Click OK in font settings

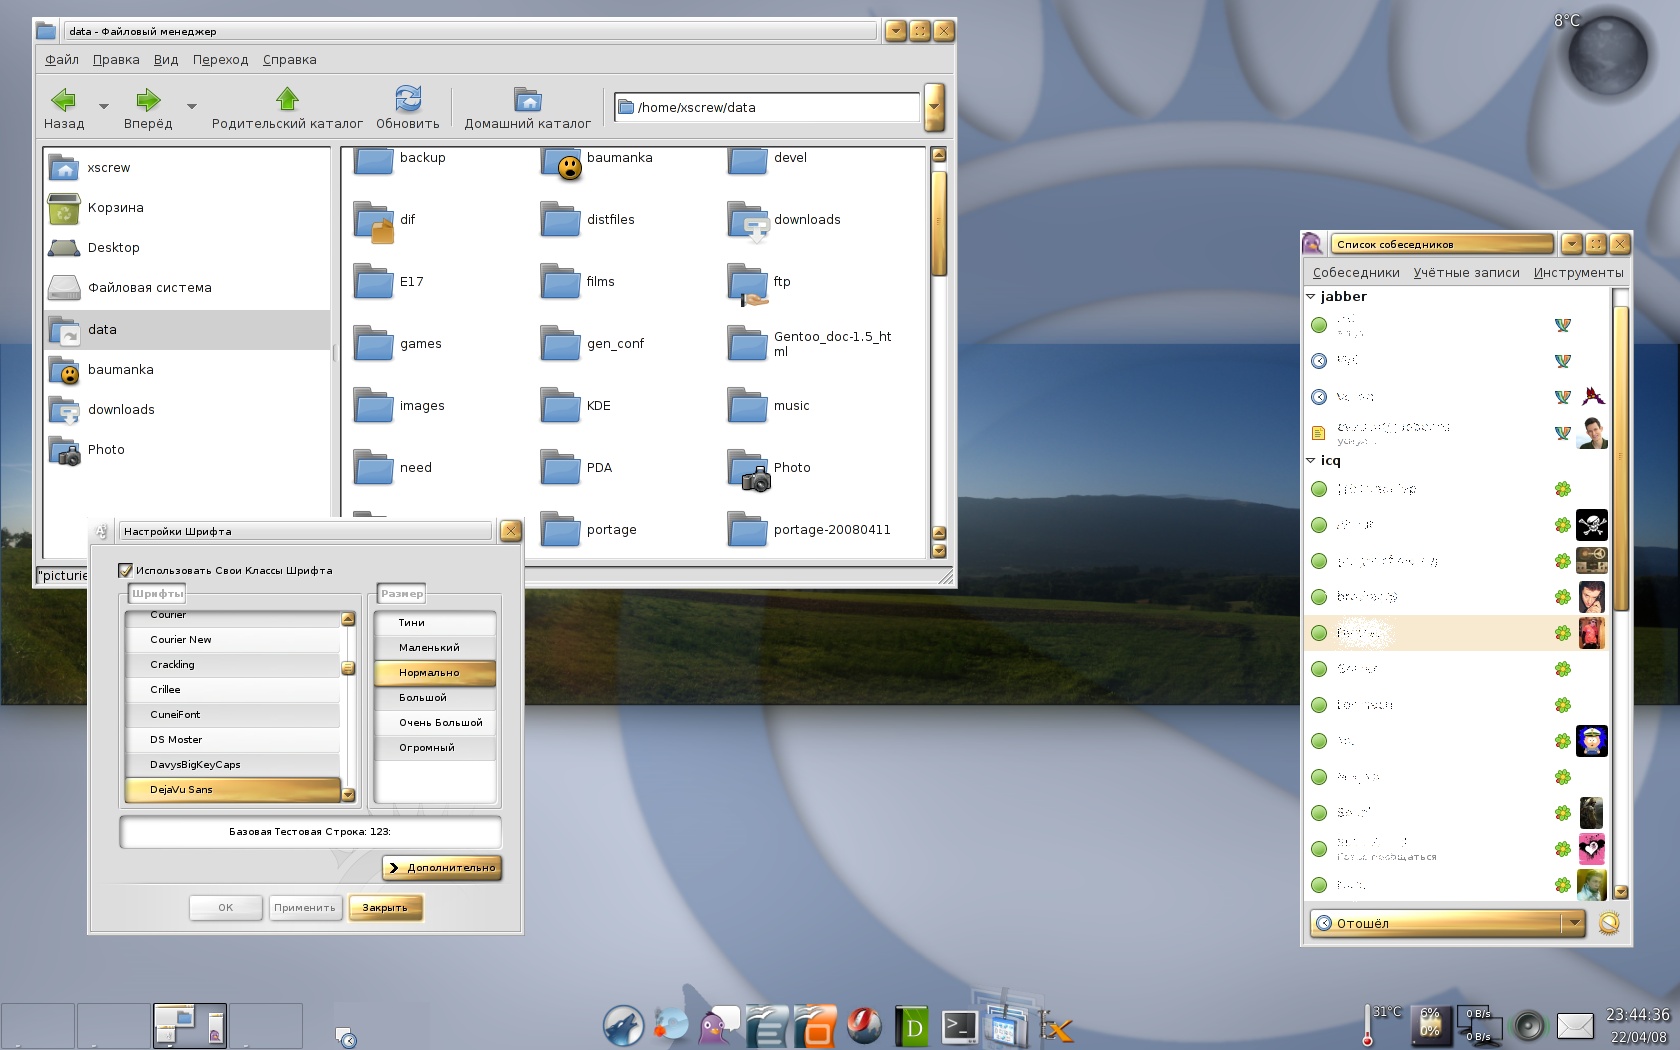pos(226,908)
